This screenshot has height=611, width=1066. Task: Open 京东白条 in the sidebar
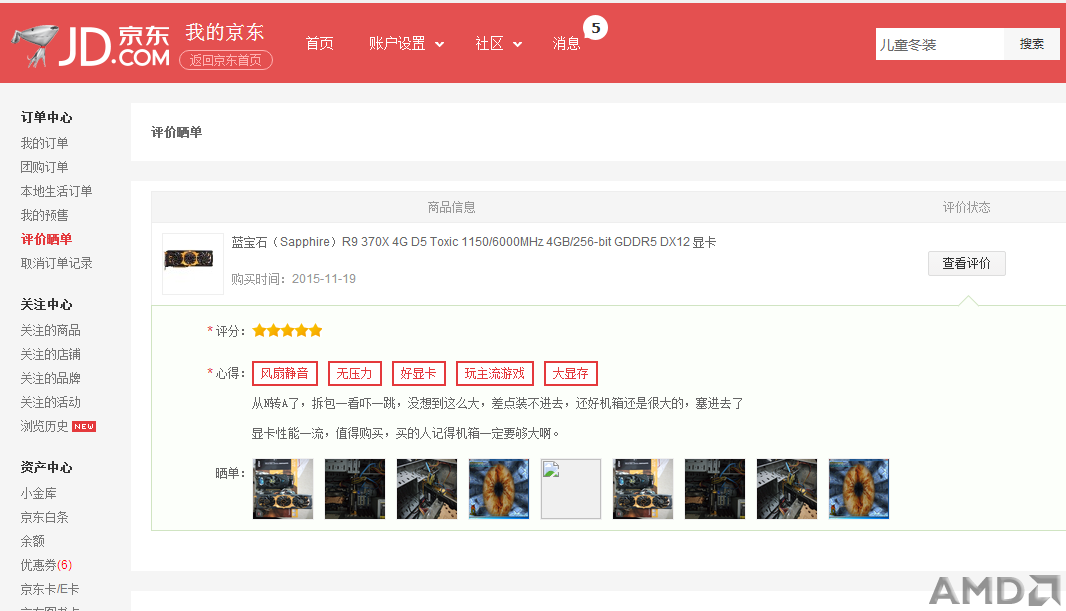(44, 517)
